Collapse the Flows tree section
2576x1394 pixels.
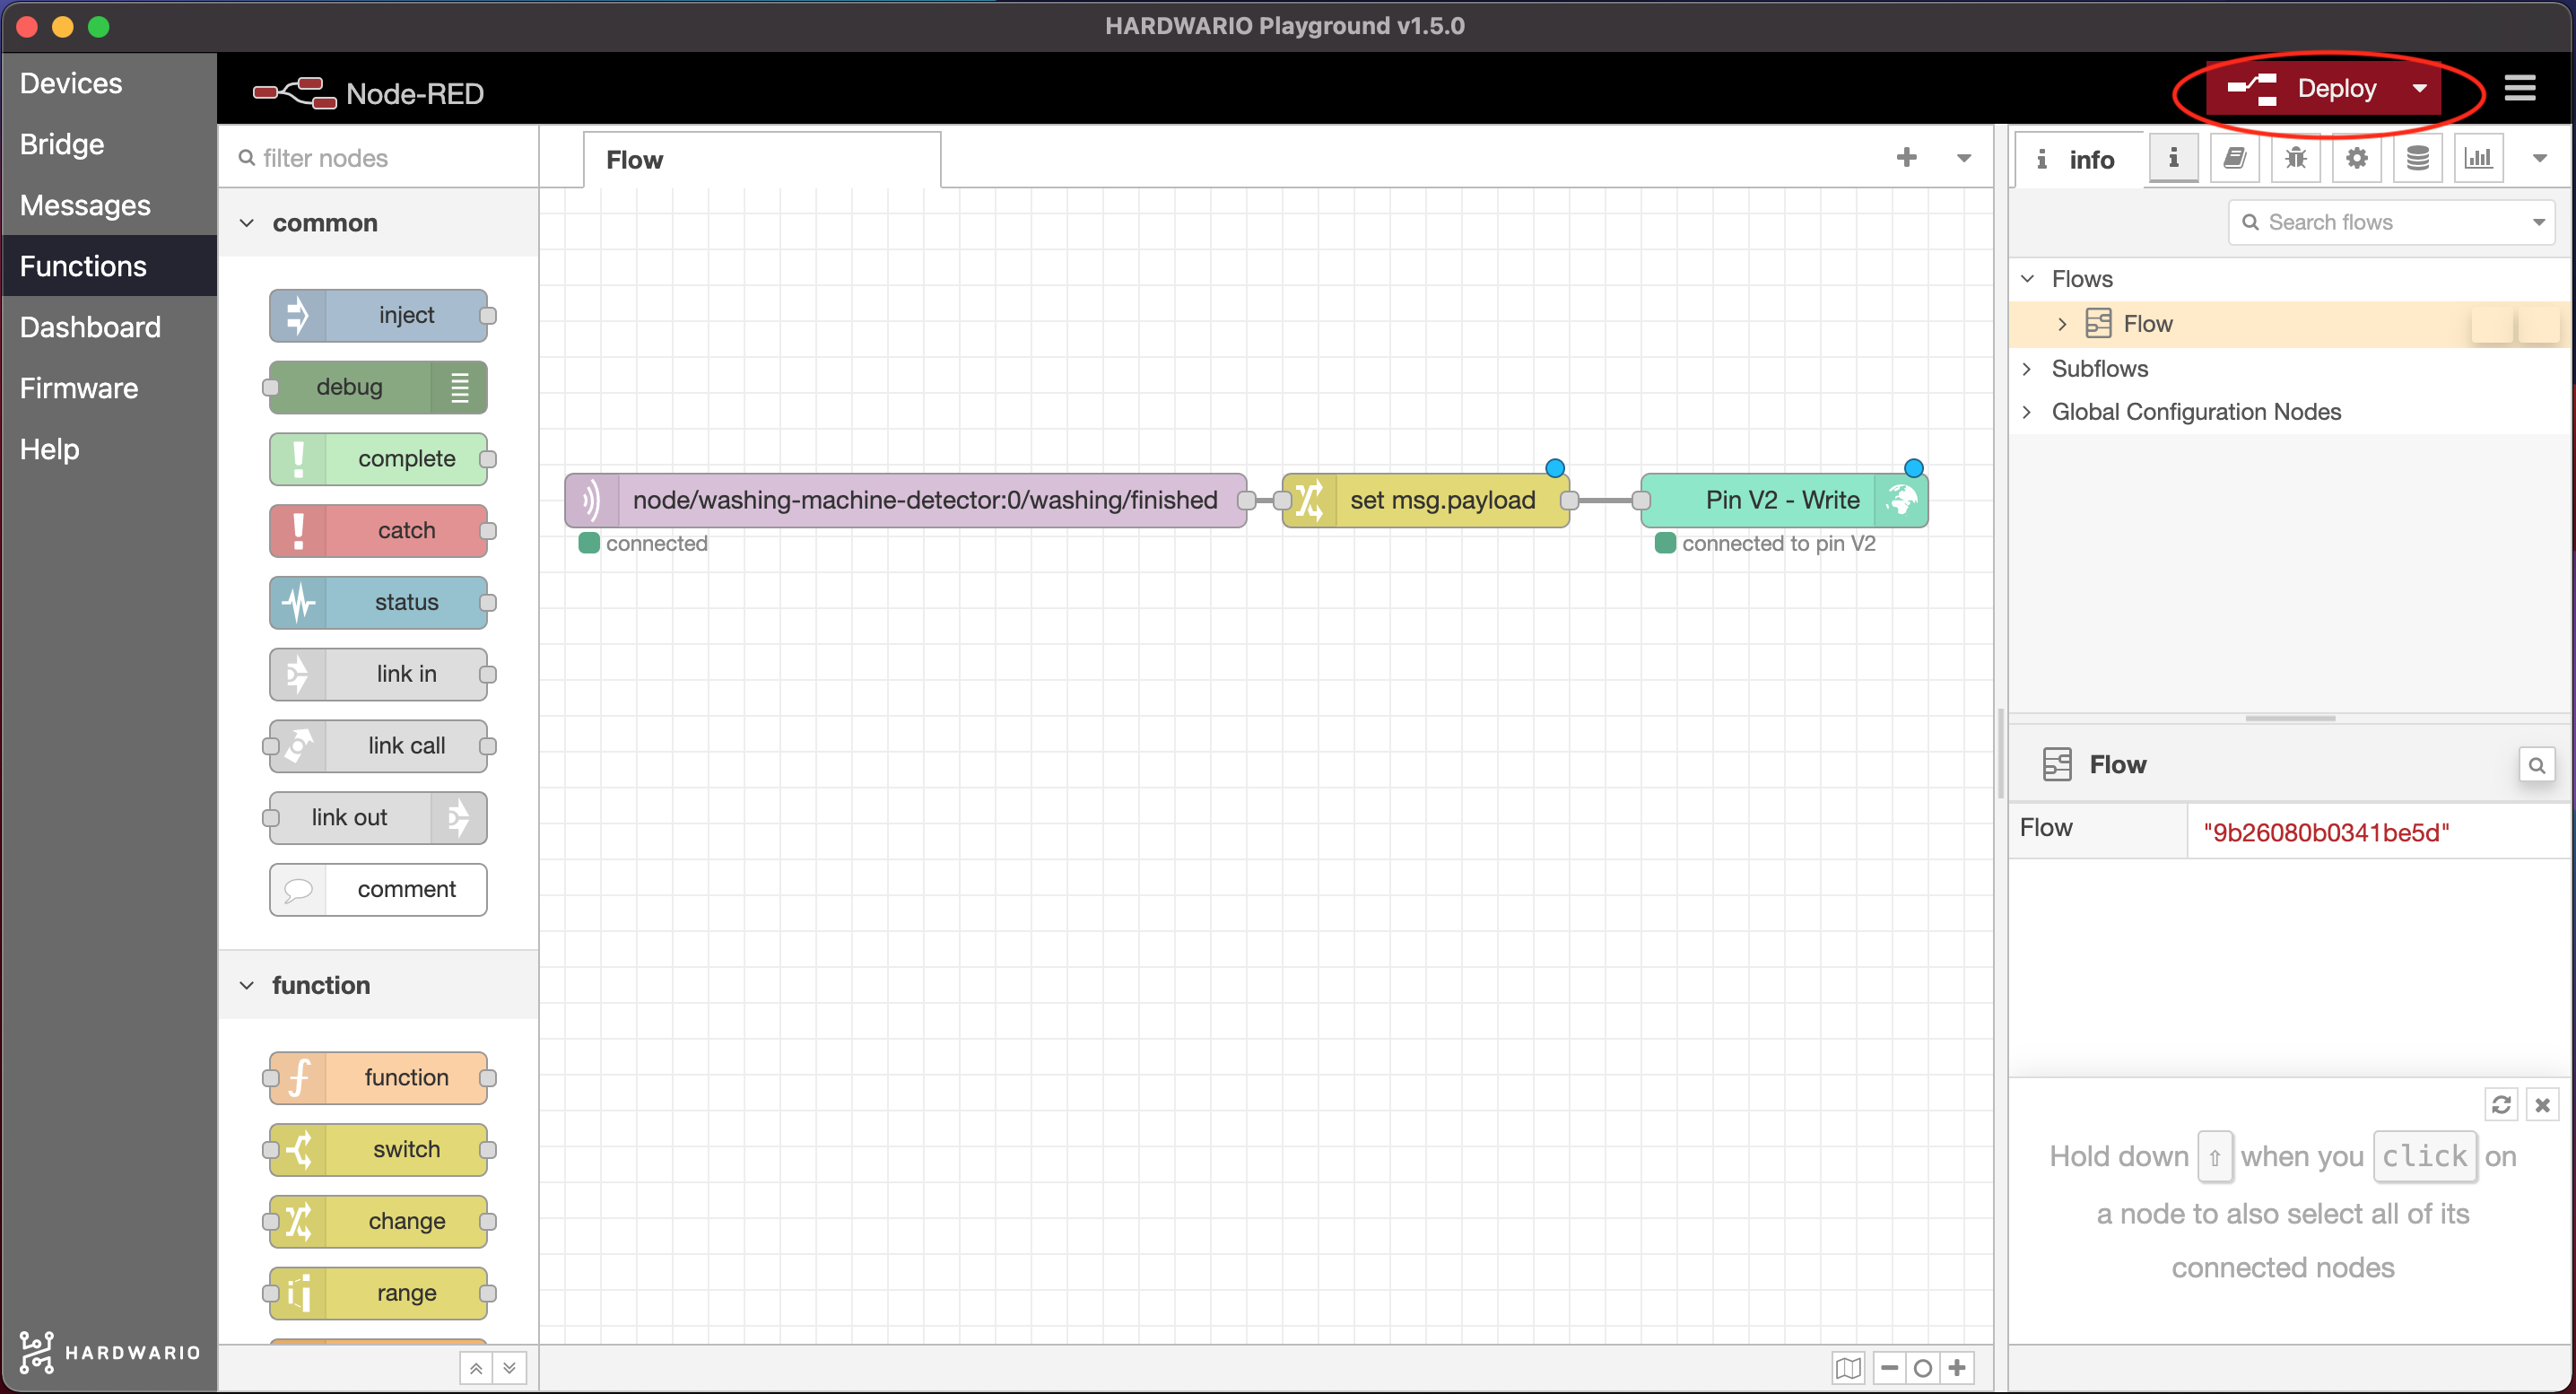pos(2028,279)
